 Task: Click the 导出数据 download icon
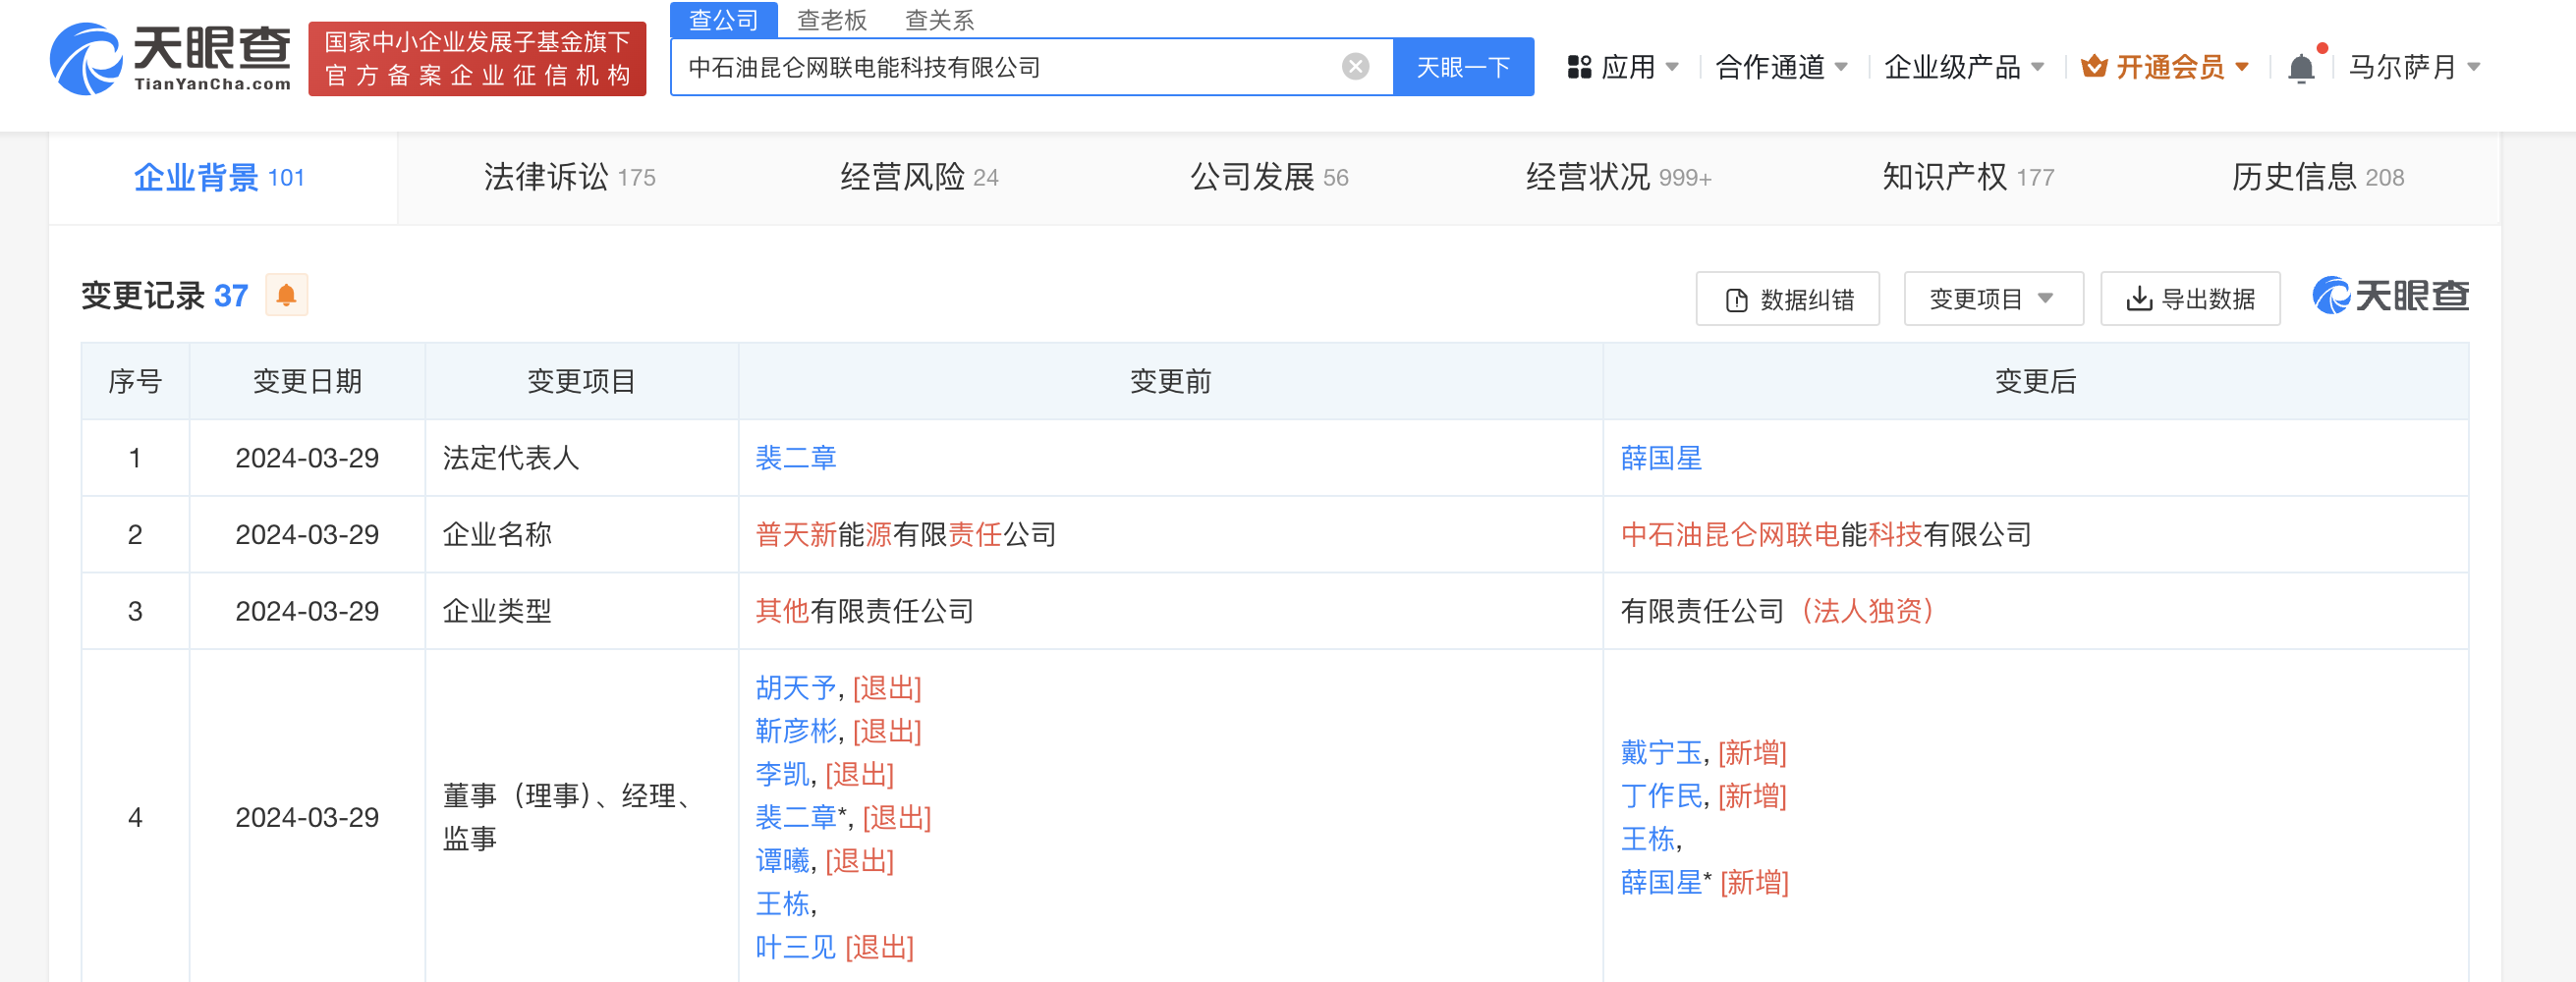pos(2138,297)
